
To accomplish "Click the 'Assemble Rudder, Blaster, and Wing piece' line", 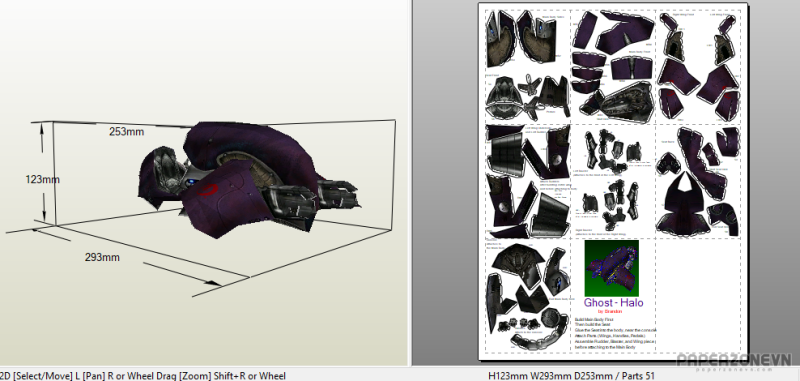I will [615, 342].
